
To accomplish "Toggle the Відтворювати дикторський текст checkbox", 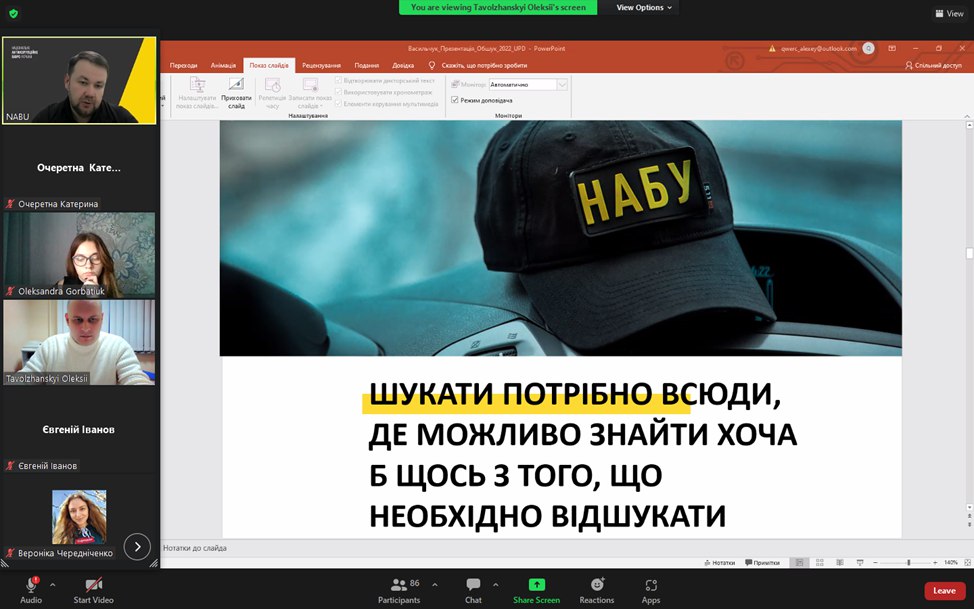I will (339, 80).
